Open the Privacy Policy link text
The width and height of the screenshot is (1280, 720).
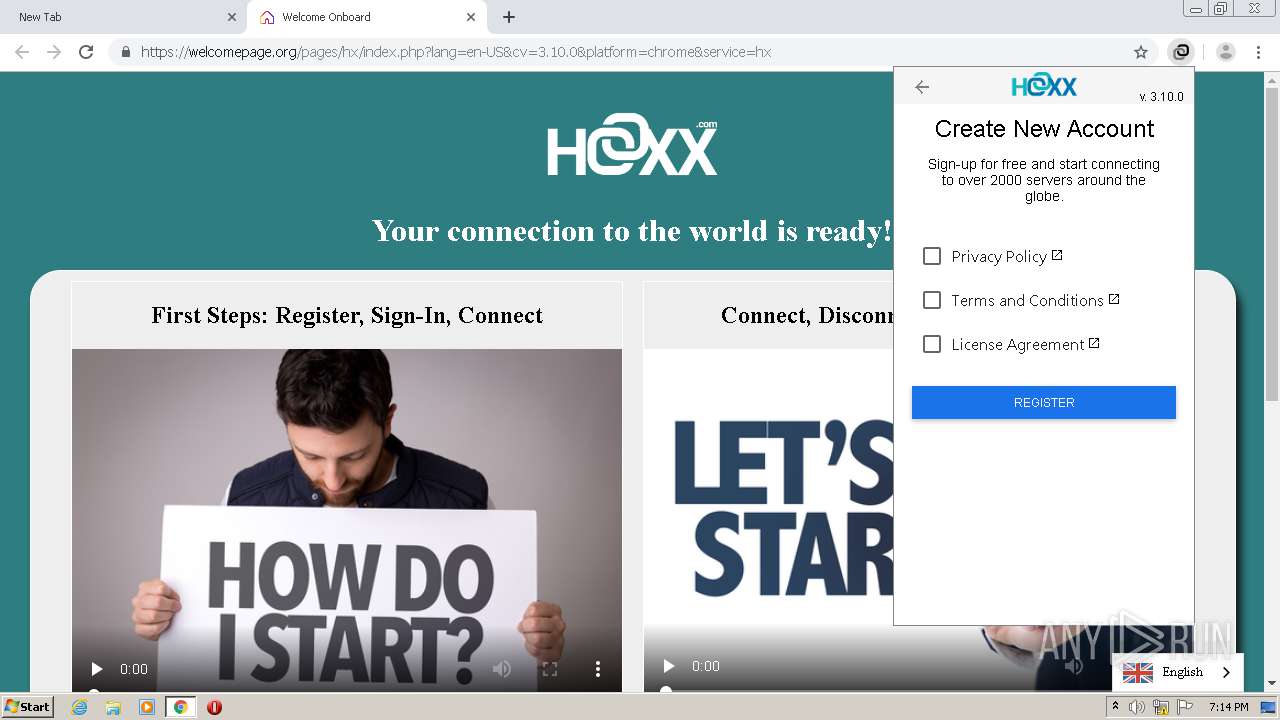pyautogui.click(x=999, y=257)
